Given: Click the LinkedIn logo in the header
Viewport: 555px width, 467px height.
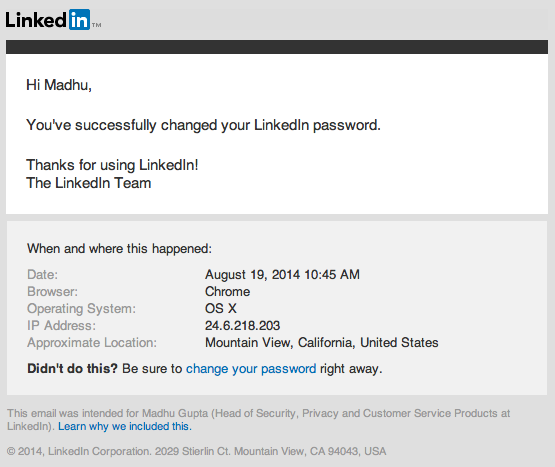Looking at the screenshot, I should click(53, 20).
